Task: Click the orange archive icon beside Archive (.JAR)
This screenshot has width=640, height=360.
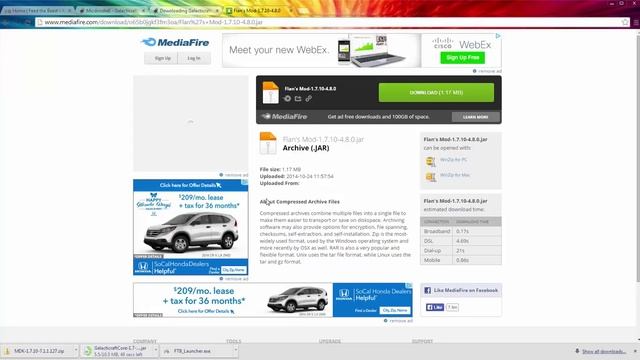Action: pos(268,143)
